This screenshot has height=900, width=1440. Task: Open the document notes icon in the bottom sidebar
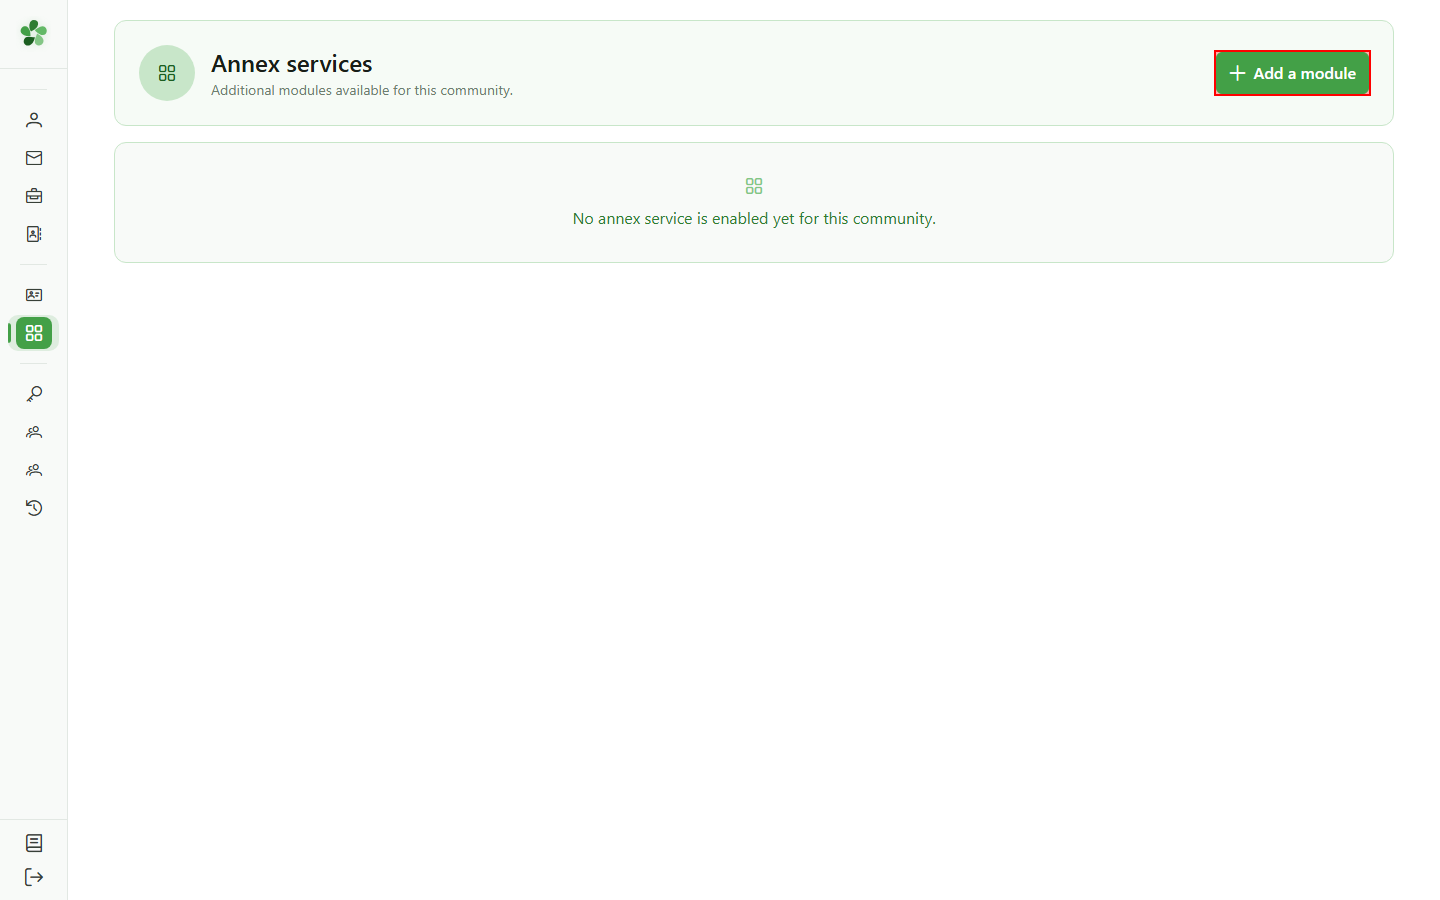tap(34, 843)
